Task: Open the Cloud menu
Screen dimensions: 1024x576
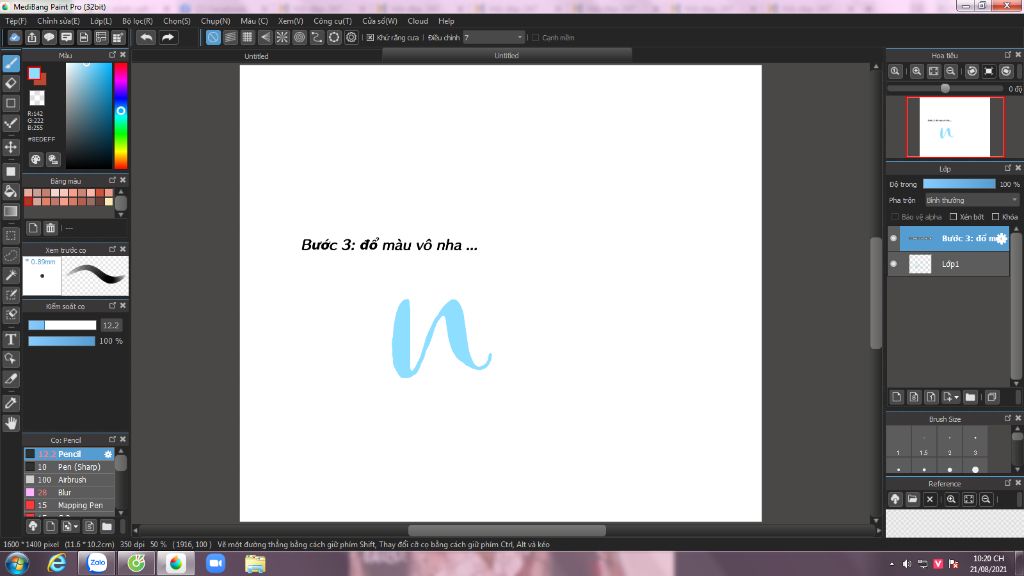Action: 417,21
